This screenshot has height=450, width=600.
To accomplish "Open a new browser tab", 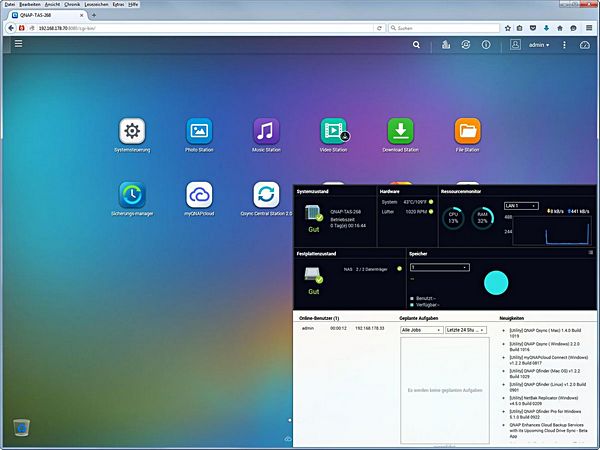I will pyautogui.click(x=94, y=15).
